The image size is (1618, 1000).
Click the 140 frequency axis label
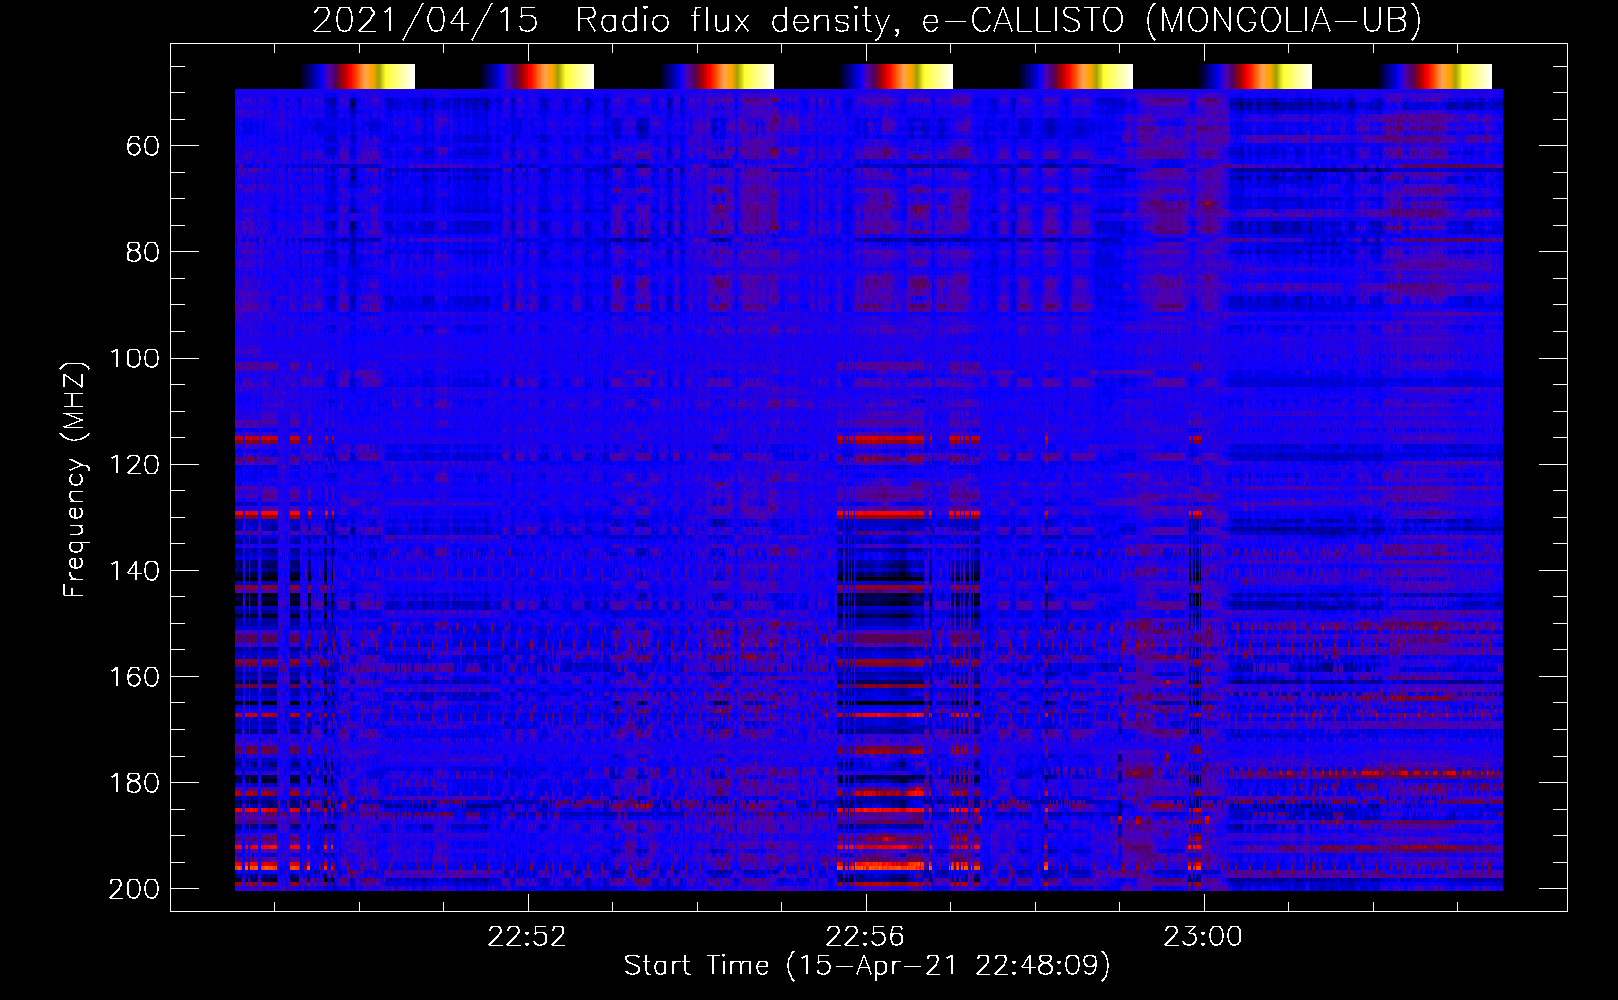pos(134,571)
